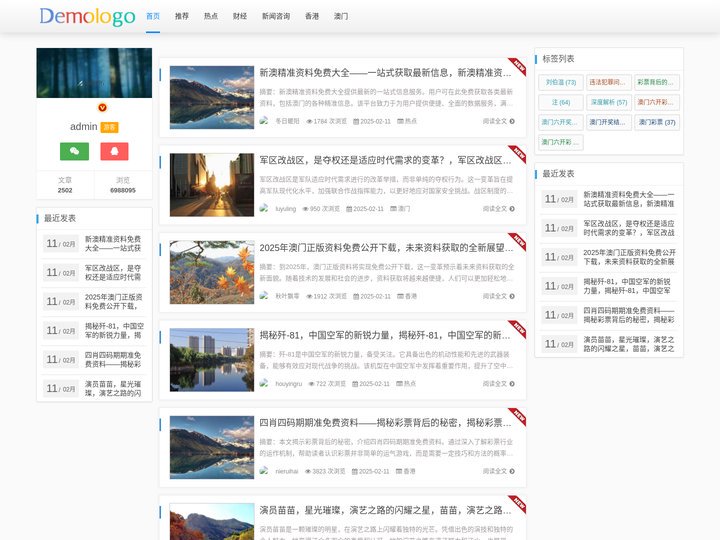Screen dimensions: 720x540
Task: Open the 新闻咨询 navigation item
Action: coord(276,16)
